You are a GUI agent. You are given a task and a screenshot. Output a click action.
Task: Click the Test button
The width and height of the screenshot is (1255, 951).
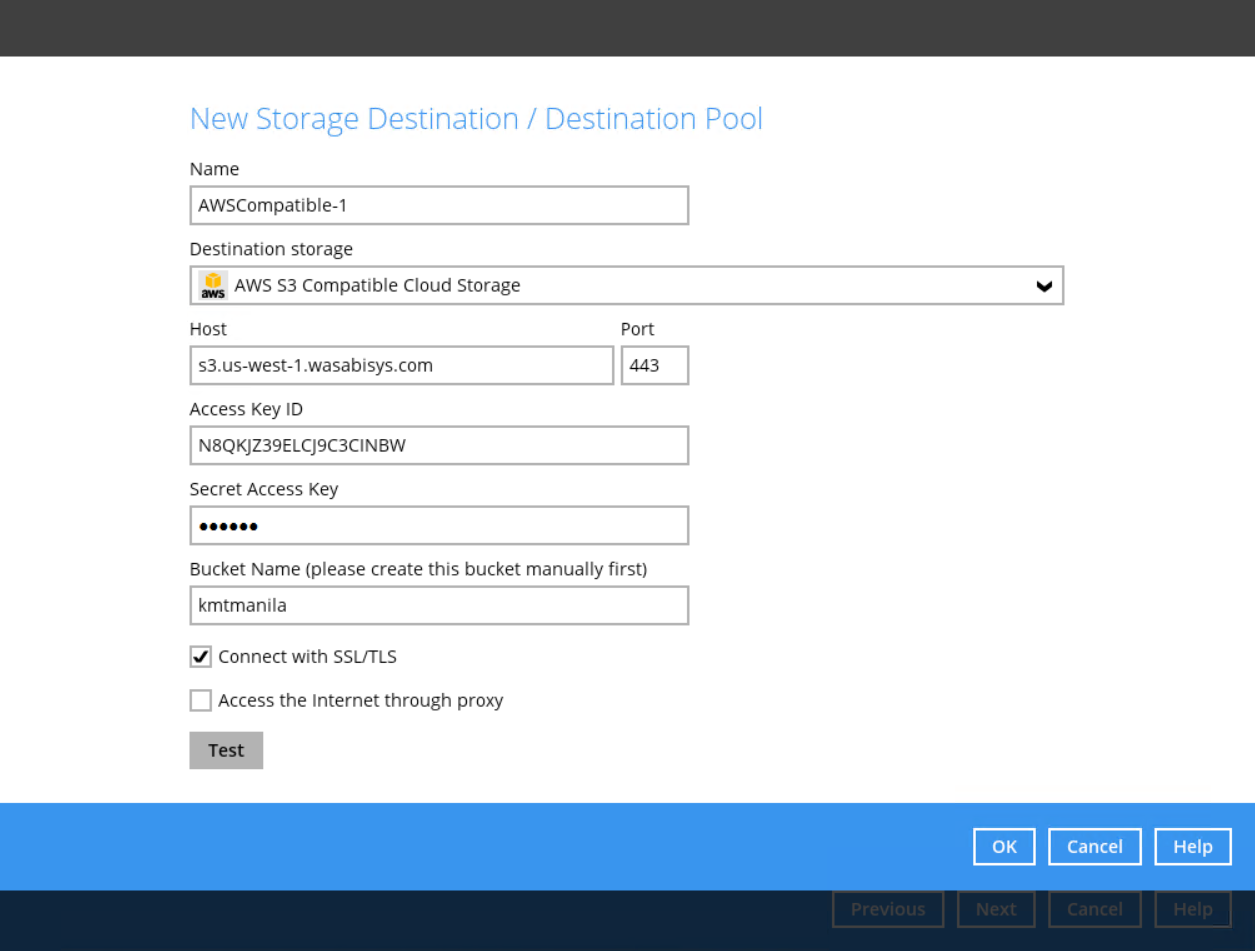click(226, 750)
